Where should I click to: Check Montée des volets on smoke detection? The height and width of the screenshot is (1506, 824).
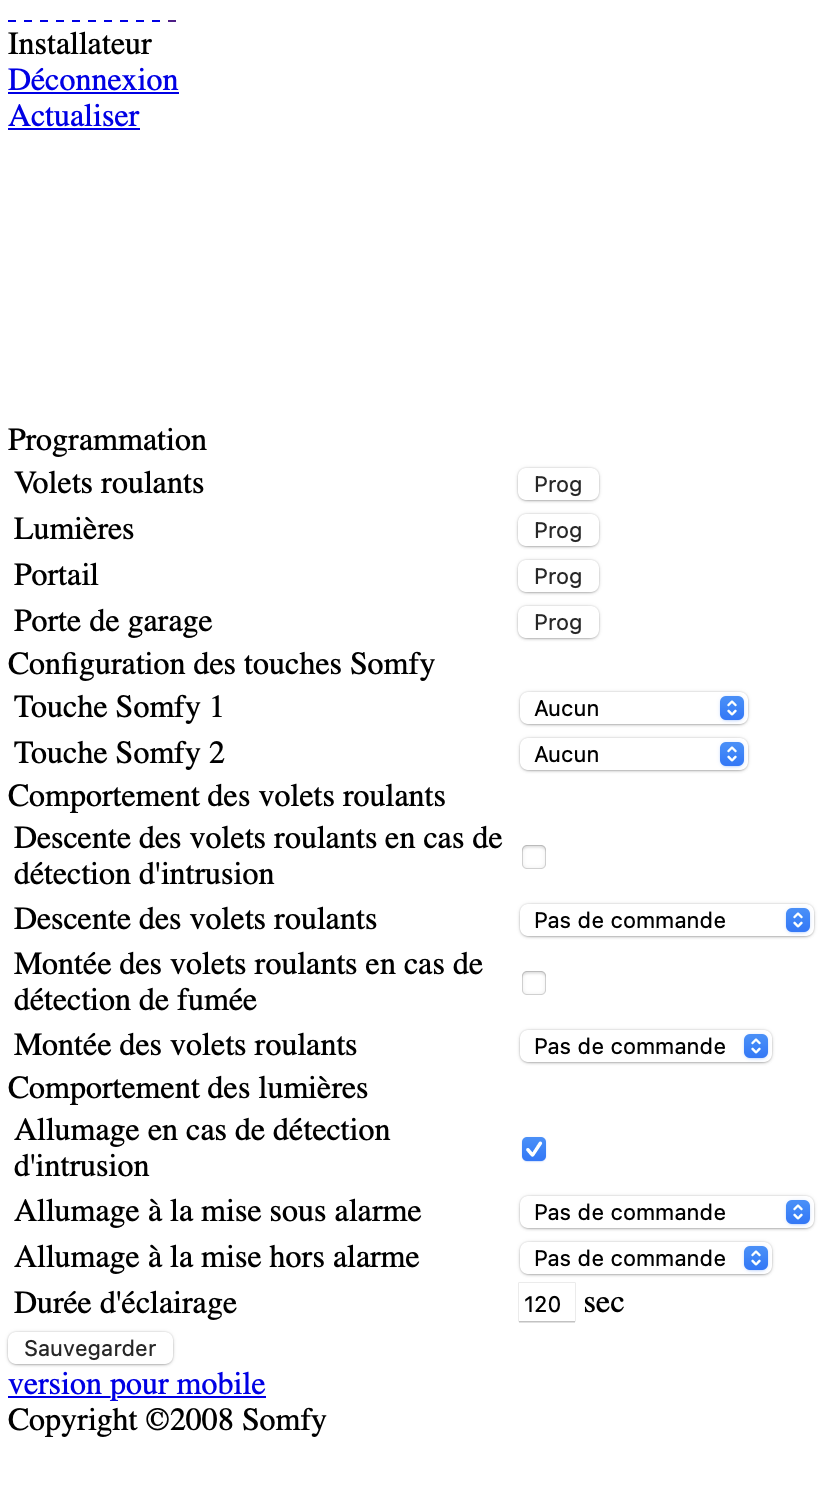tap(534, 983)
